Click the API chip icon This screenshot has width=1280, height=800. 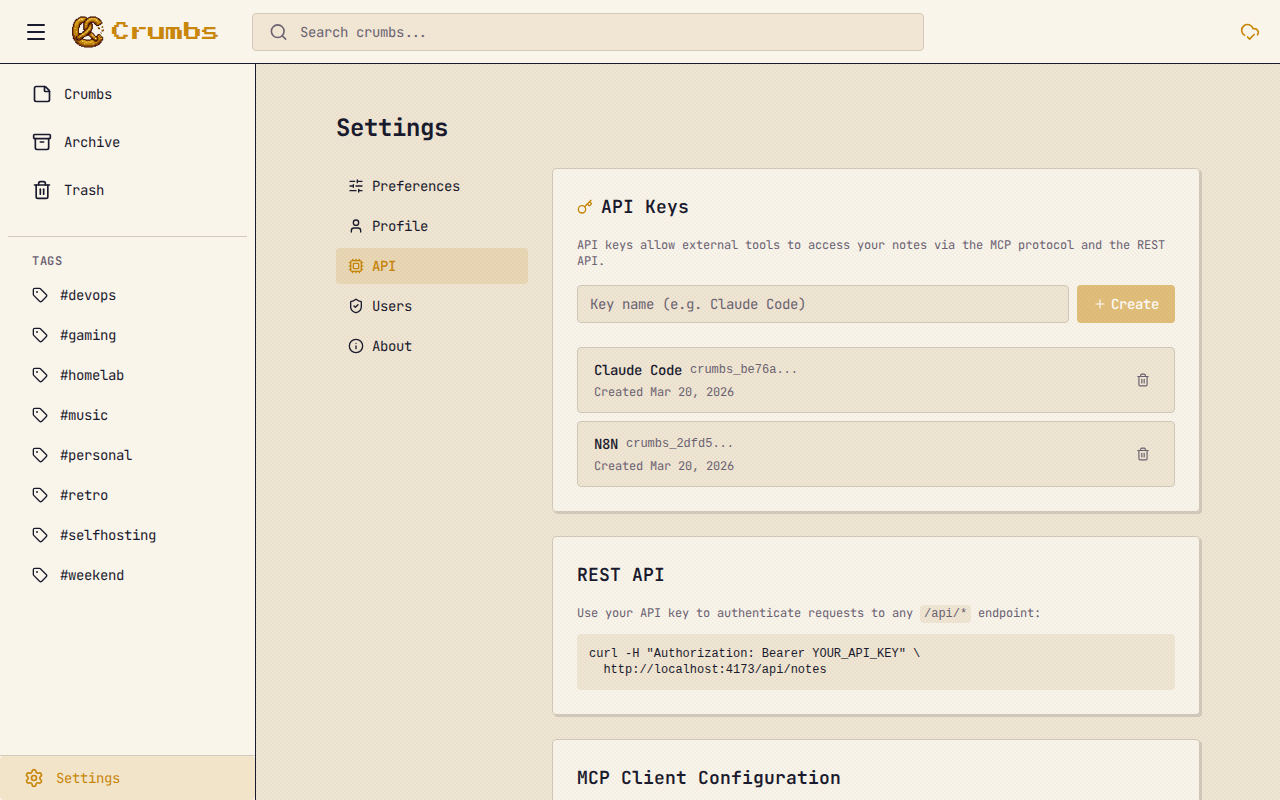pyautogui.click(x=356, y=266)
